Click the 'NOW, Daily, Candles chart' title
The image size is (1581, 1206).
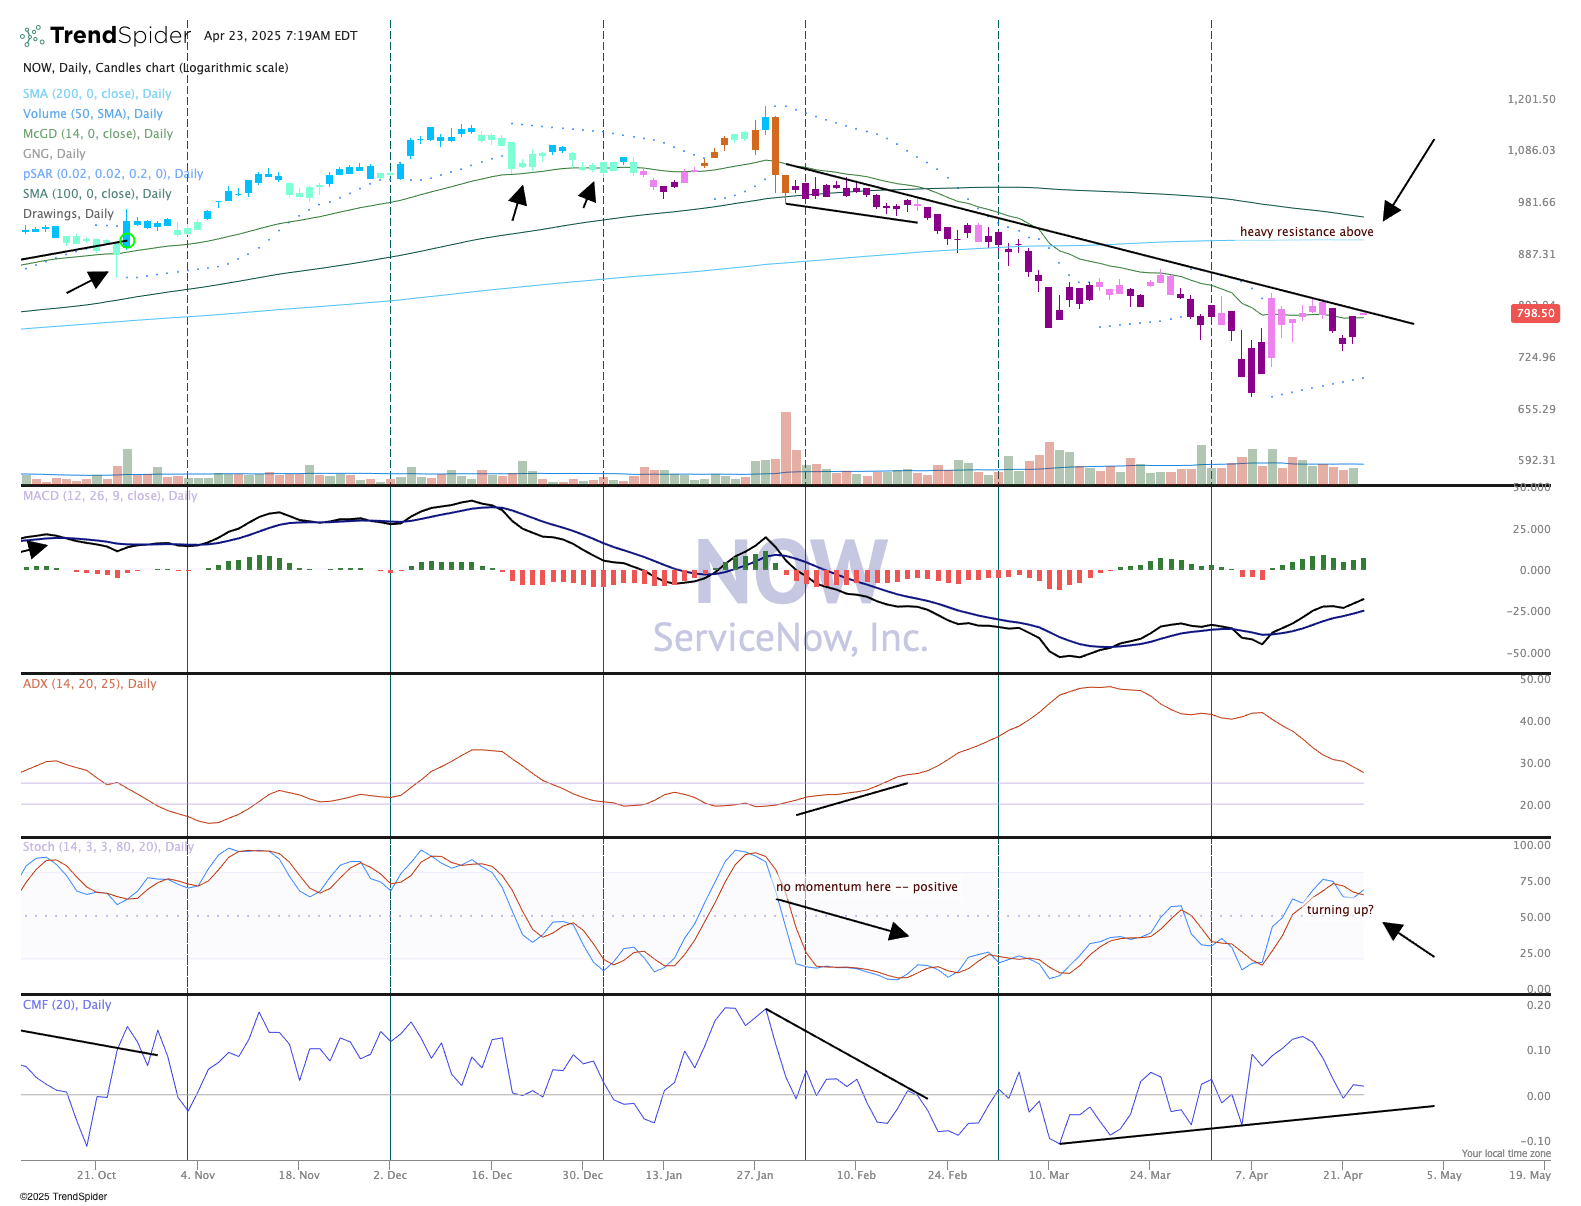tap(155, 68)
